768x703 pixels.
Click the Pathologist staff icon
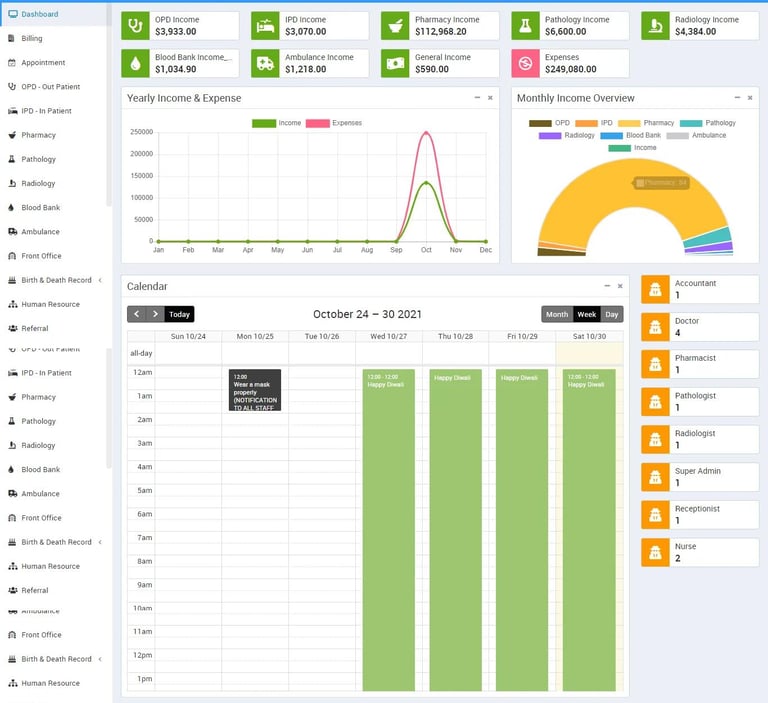[655, 402]
